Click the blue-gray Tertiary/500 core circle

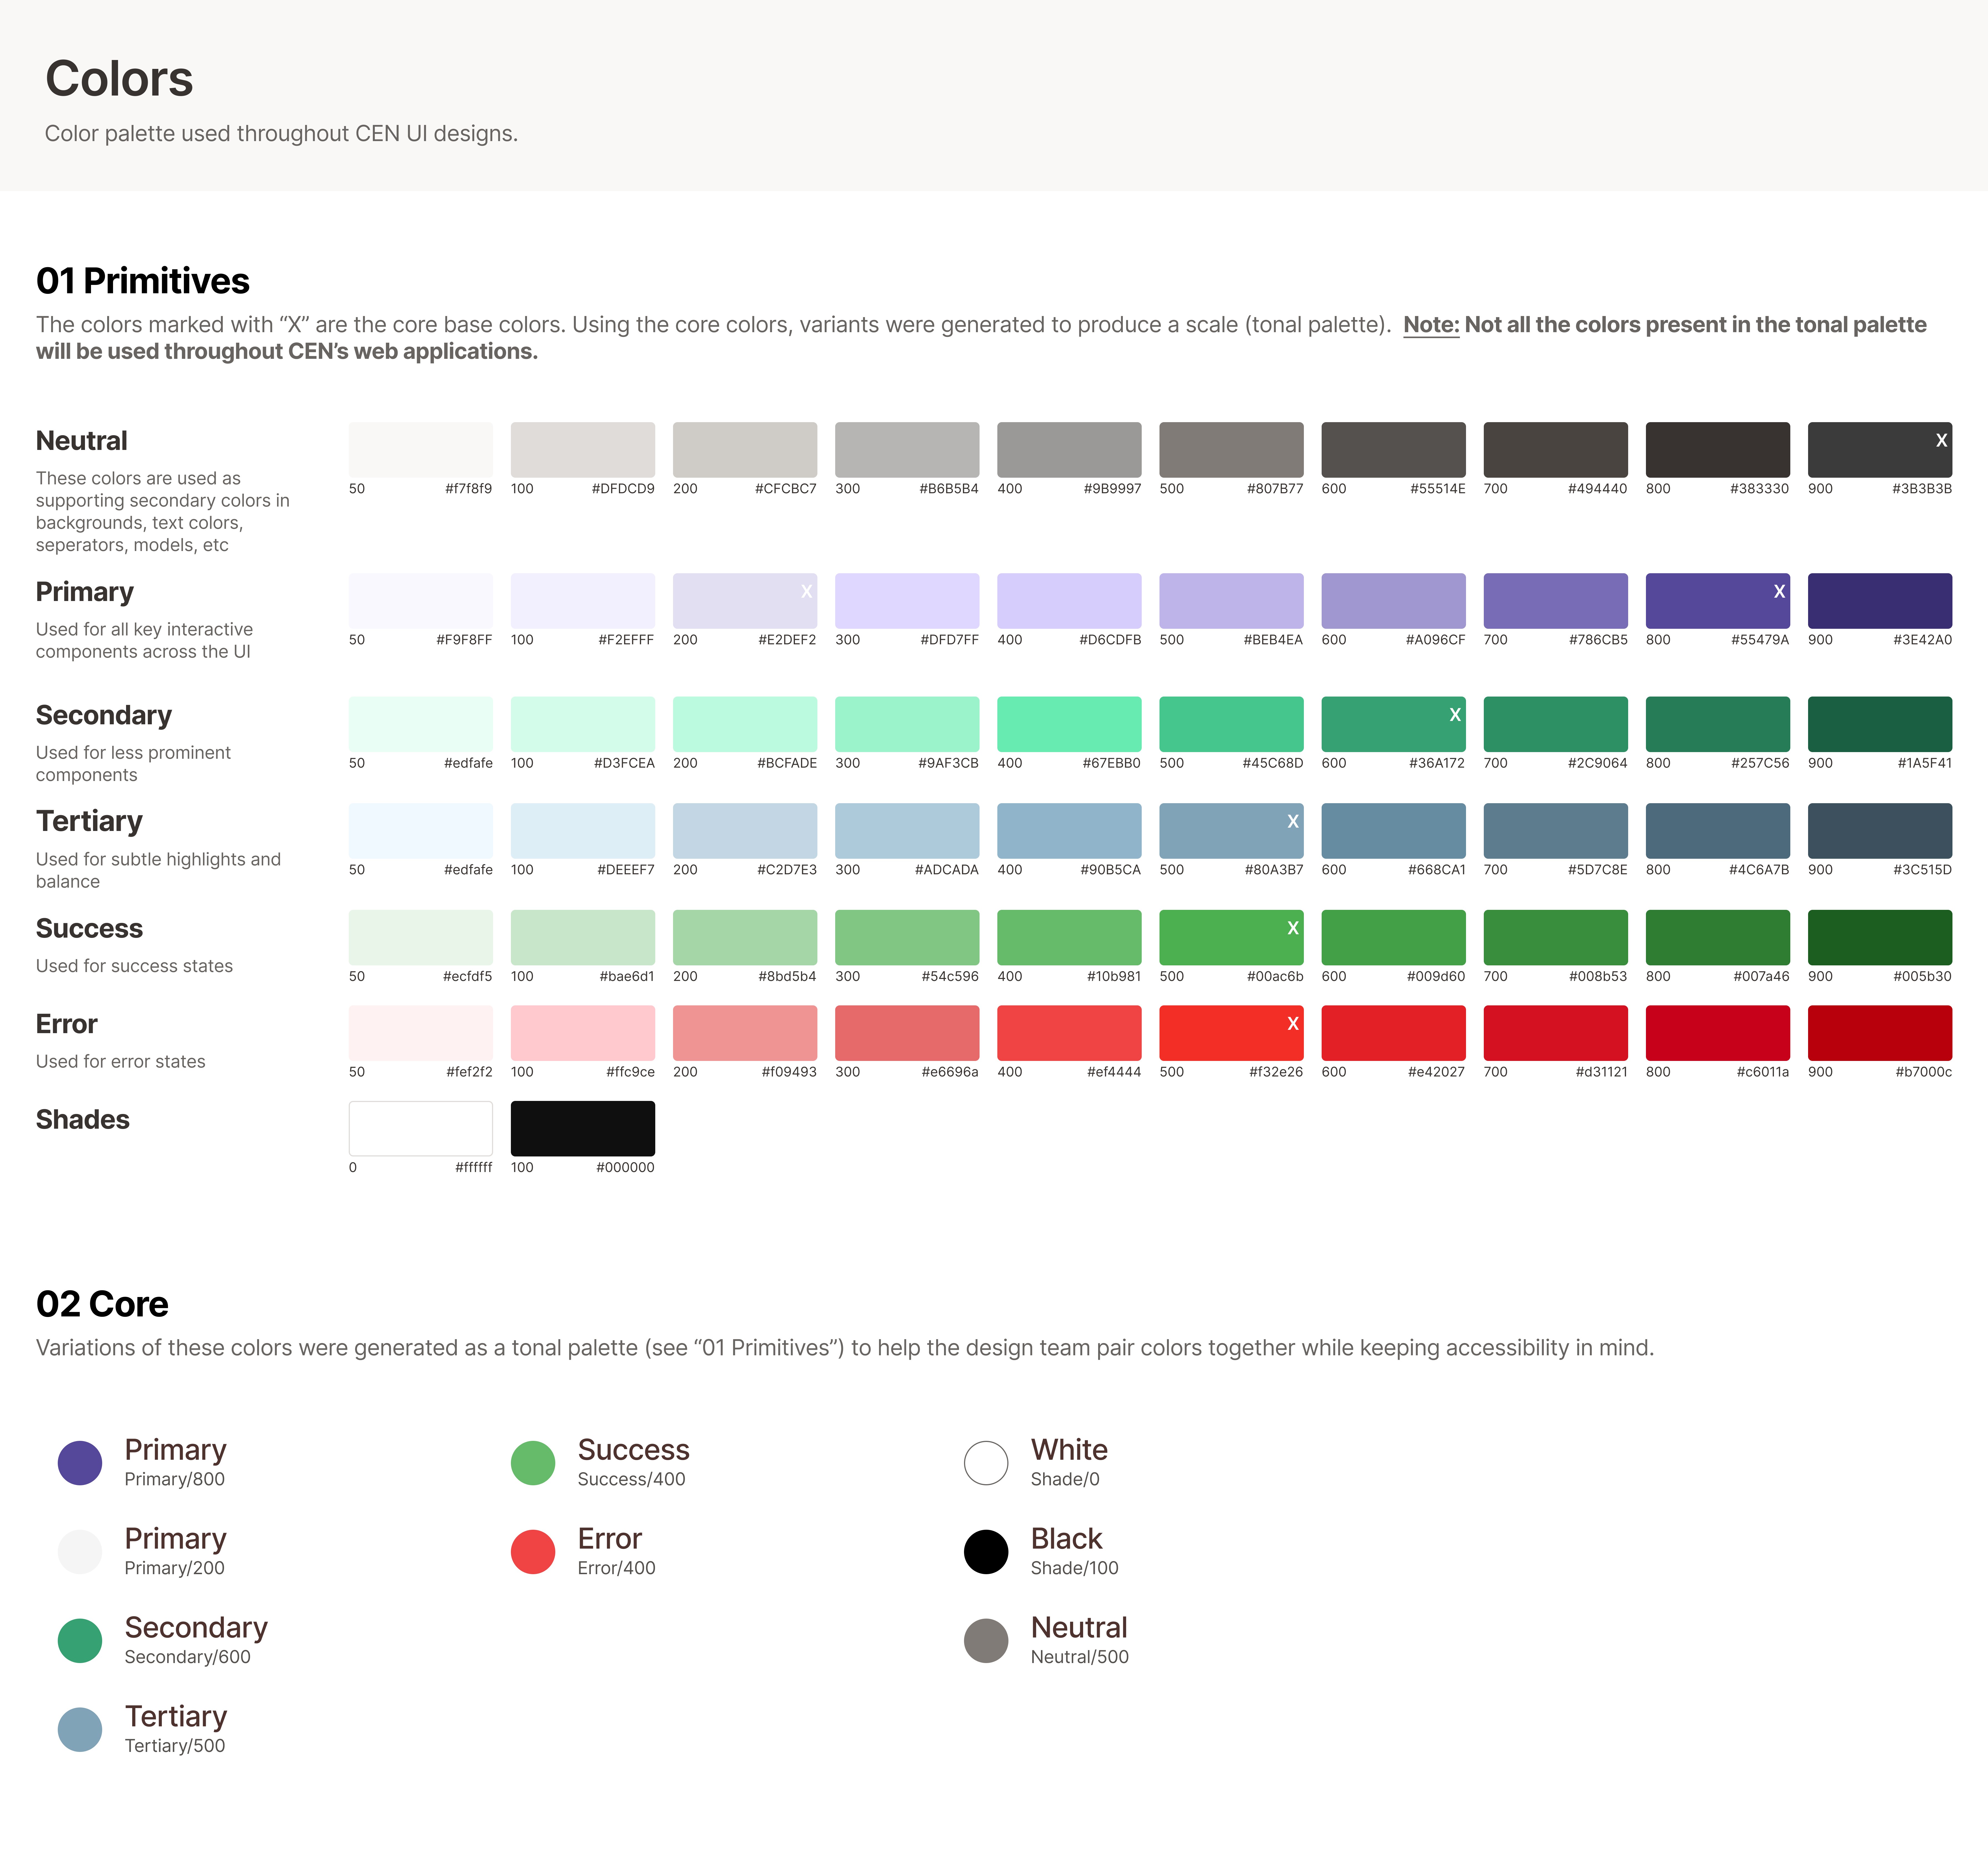[x=80, y=1730]
